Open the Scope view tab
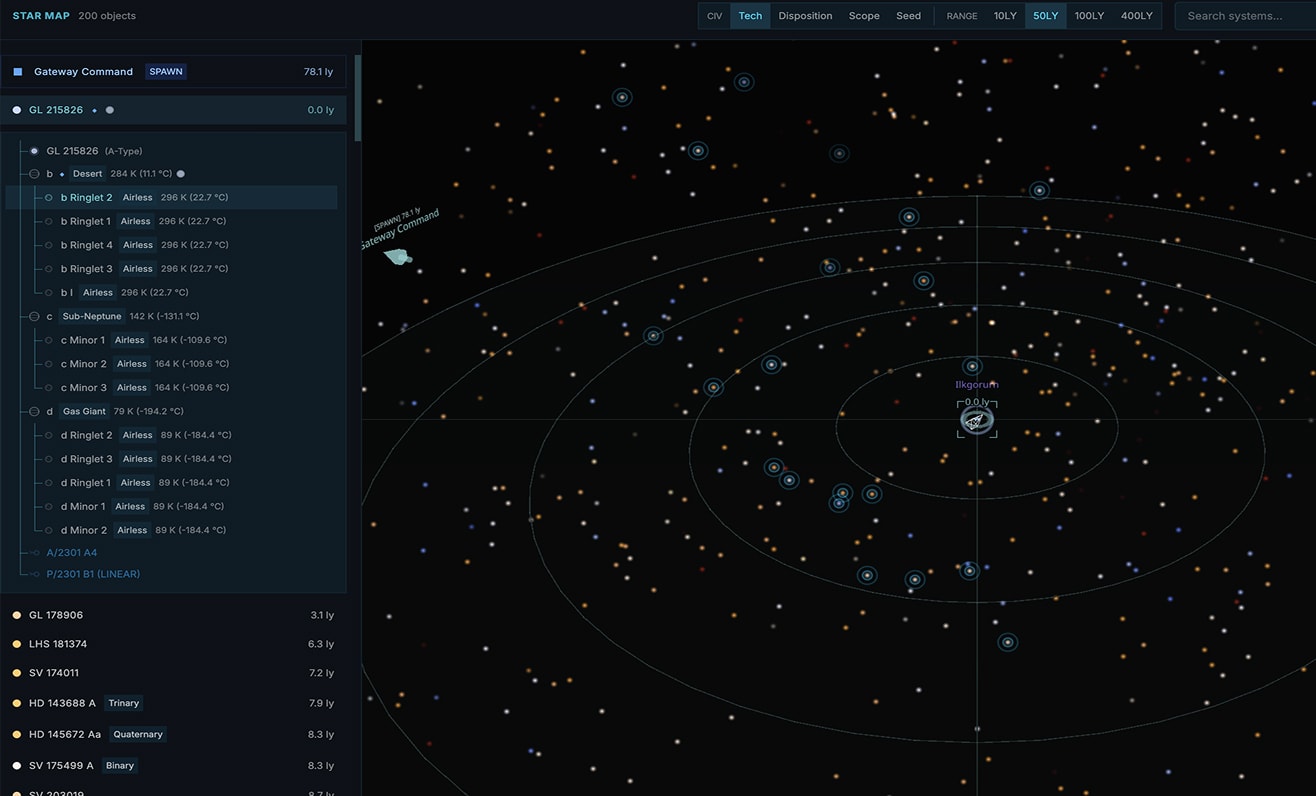 864,16
